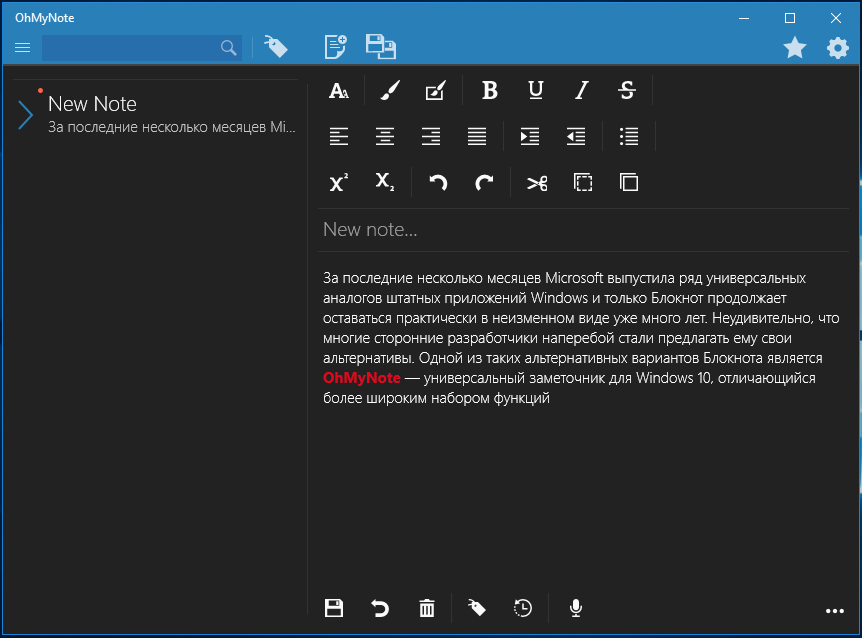Apply subscript formatting
Screen dimensions: 862x638
click(385, 182)
